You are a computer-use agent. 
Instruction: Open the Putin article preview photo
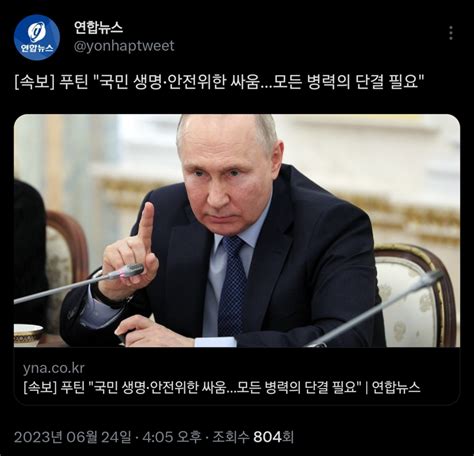(237, 231)
